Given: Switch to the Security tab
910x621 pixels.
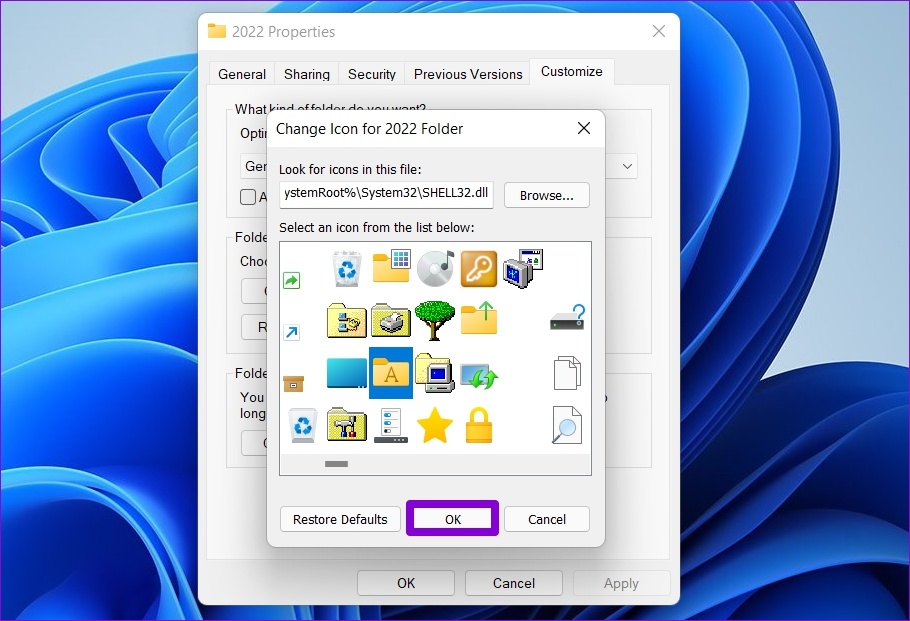Looking at the screenshot, I should pos(371,74).
